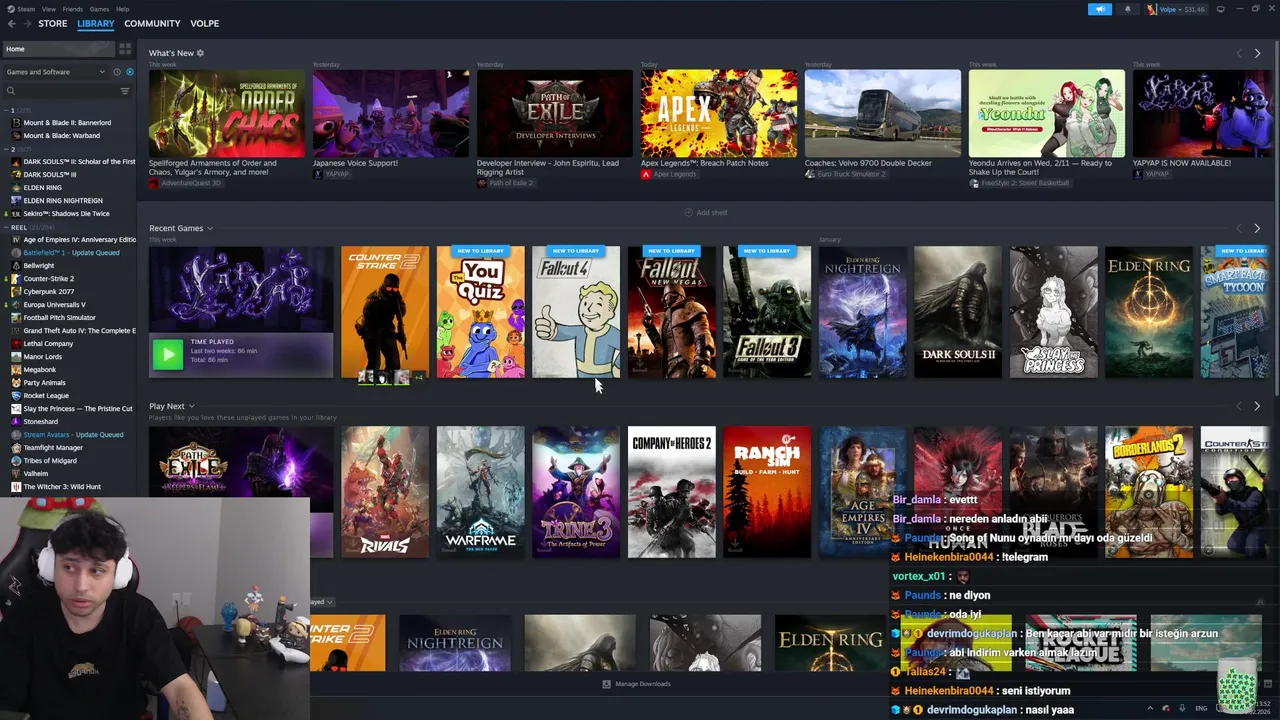Select The Witcher 3: Wild Hunt

pos(68,487)
